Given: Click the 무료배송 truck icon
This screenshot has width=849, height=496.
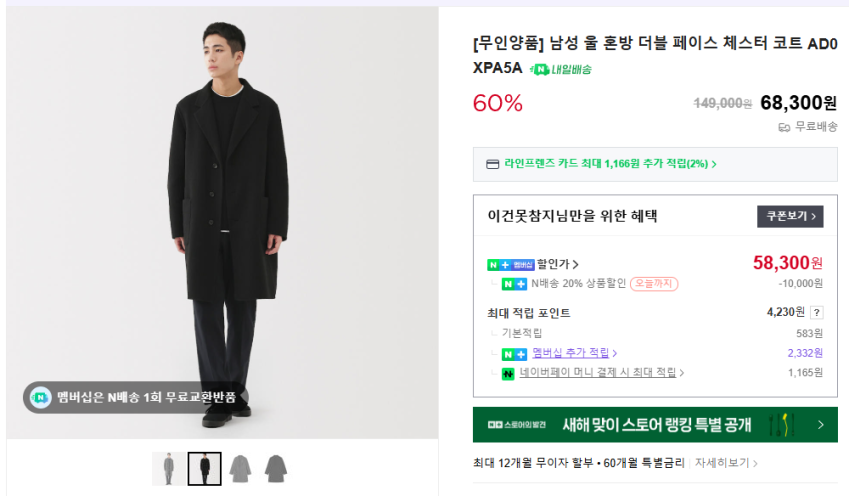Looking at the screenshot, I should point(784,127).
